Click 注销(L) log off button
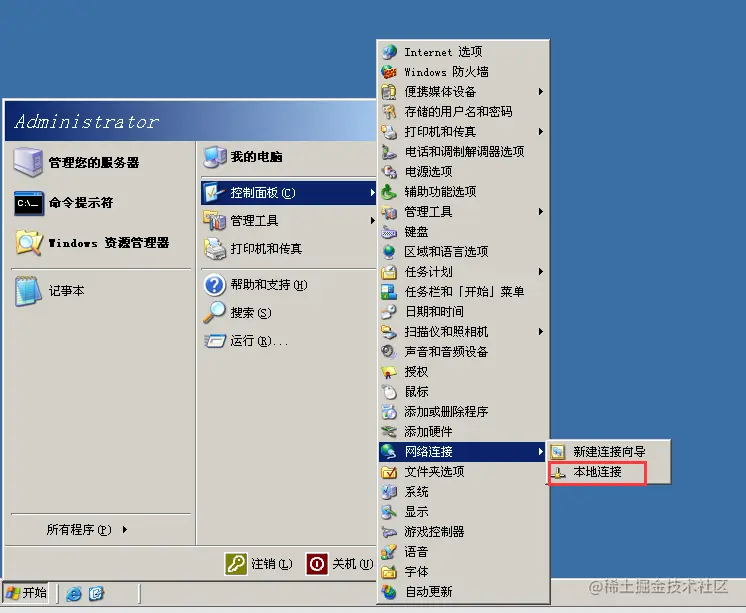746x613 pixels. [x=259, y=564]
